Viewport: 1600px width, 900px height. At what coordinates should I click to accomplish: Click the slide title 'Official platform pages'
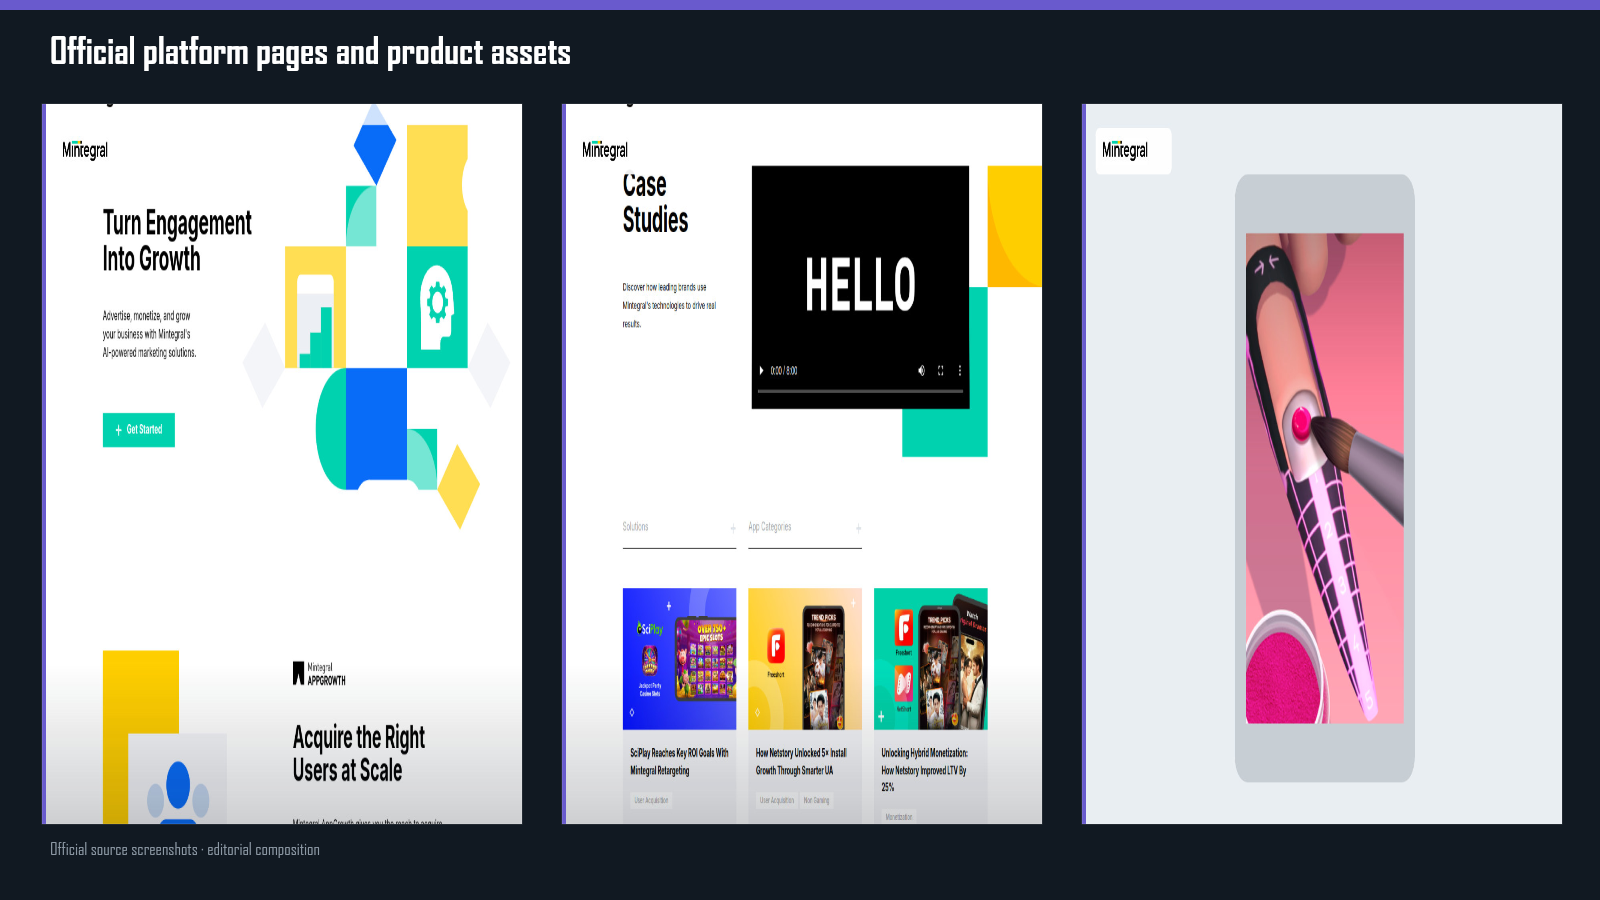(x=310, y=52)
